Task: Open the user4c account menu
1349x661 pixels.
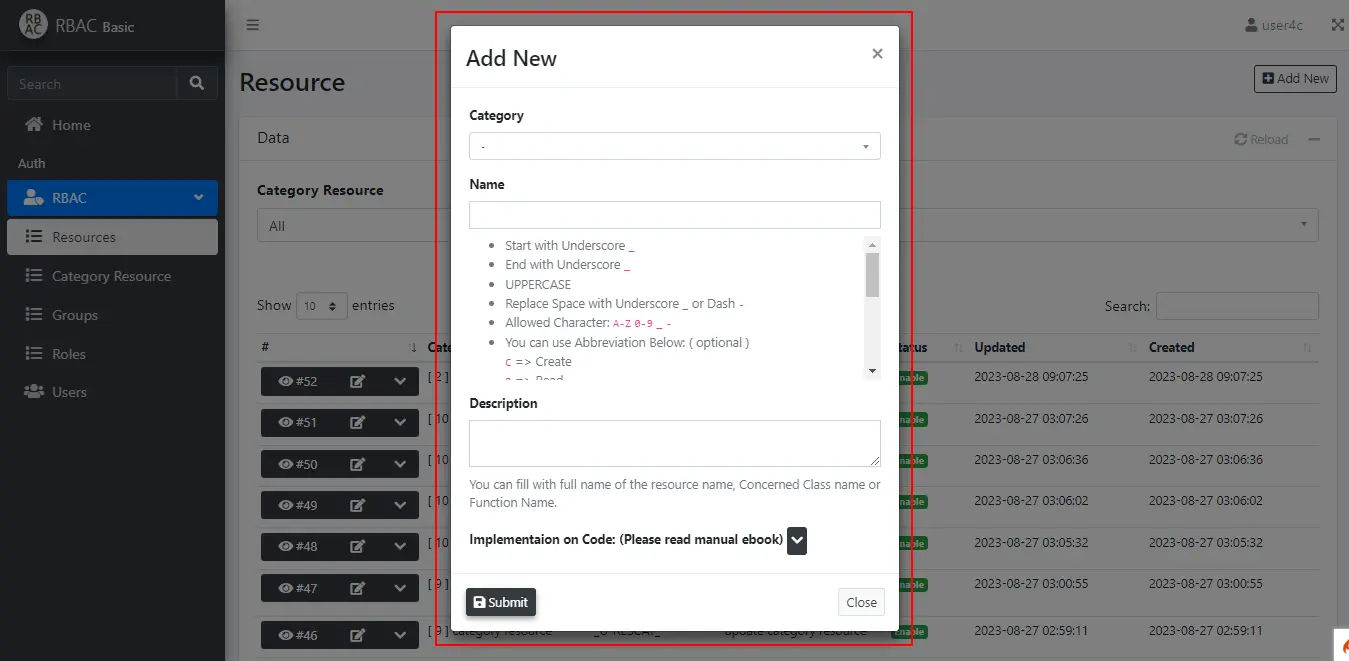Action: coord(1274,25)
